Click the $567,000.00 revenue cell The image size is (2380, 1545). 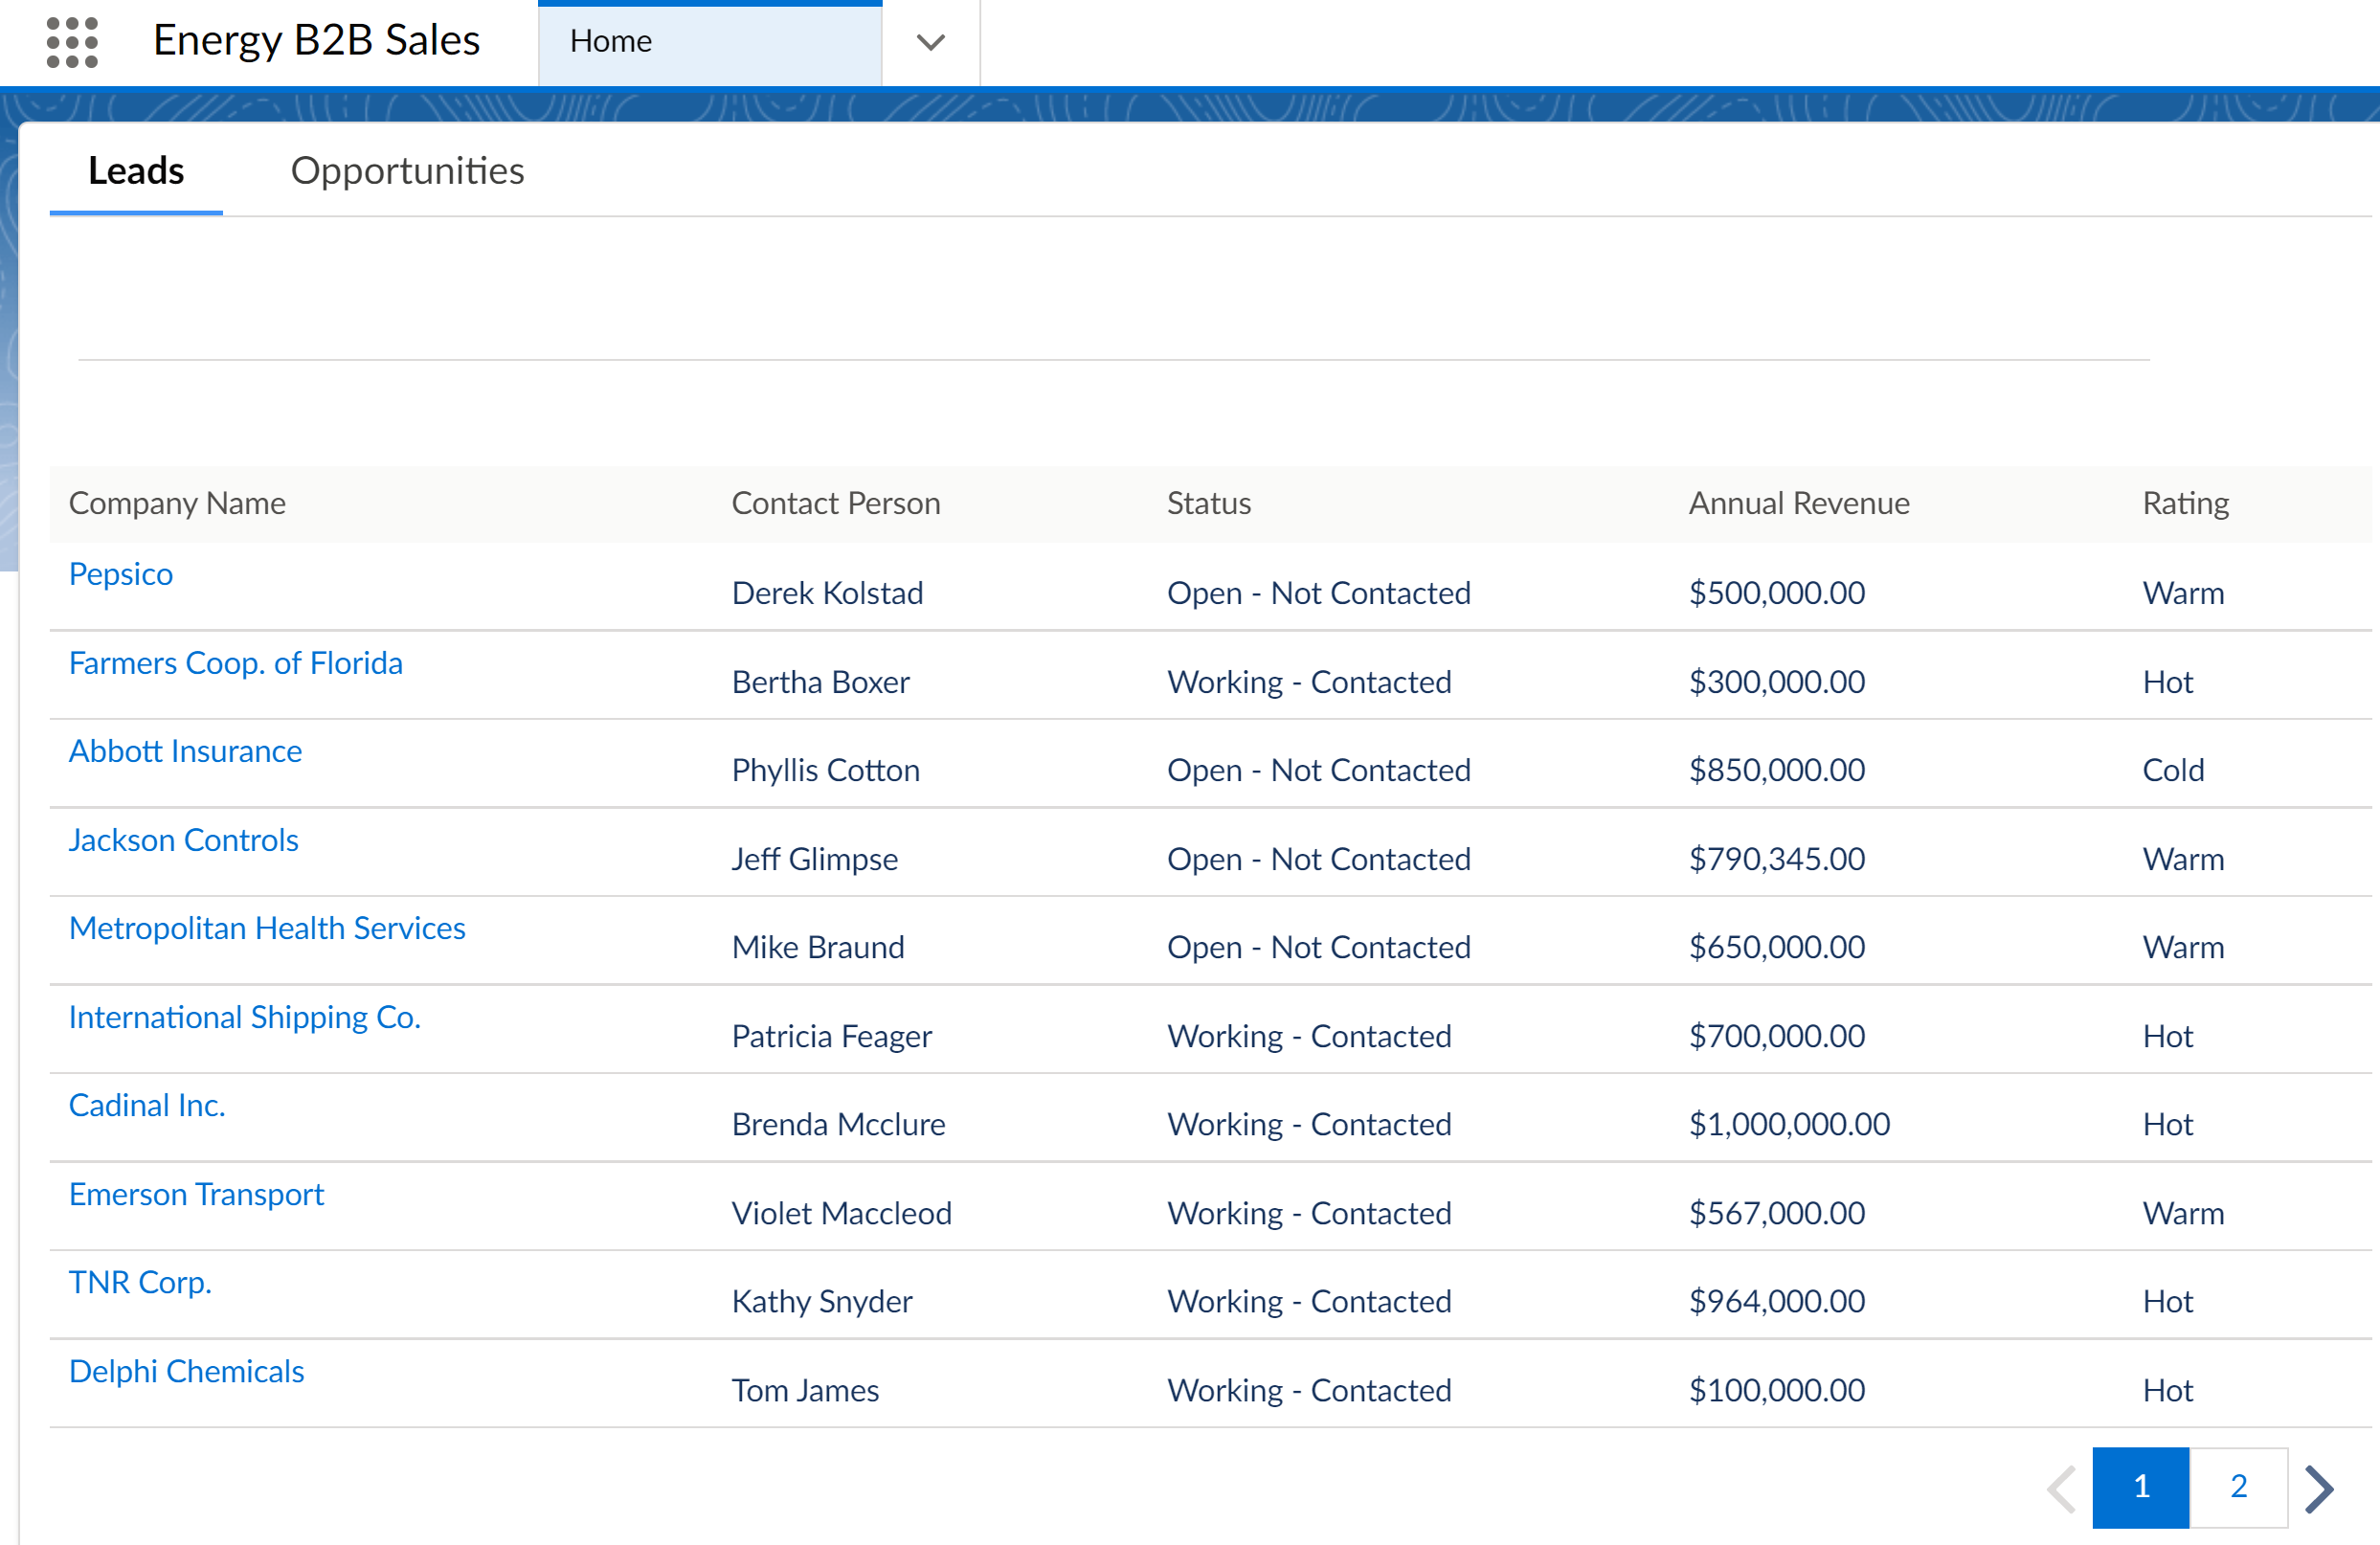pos(1777,1213)
